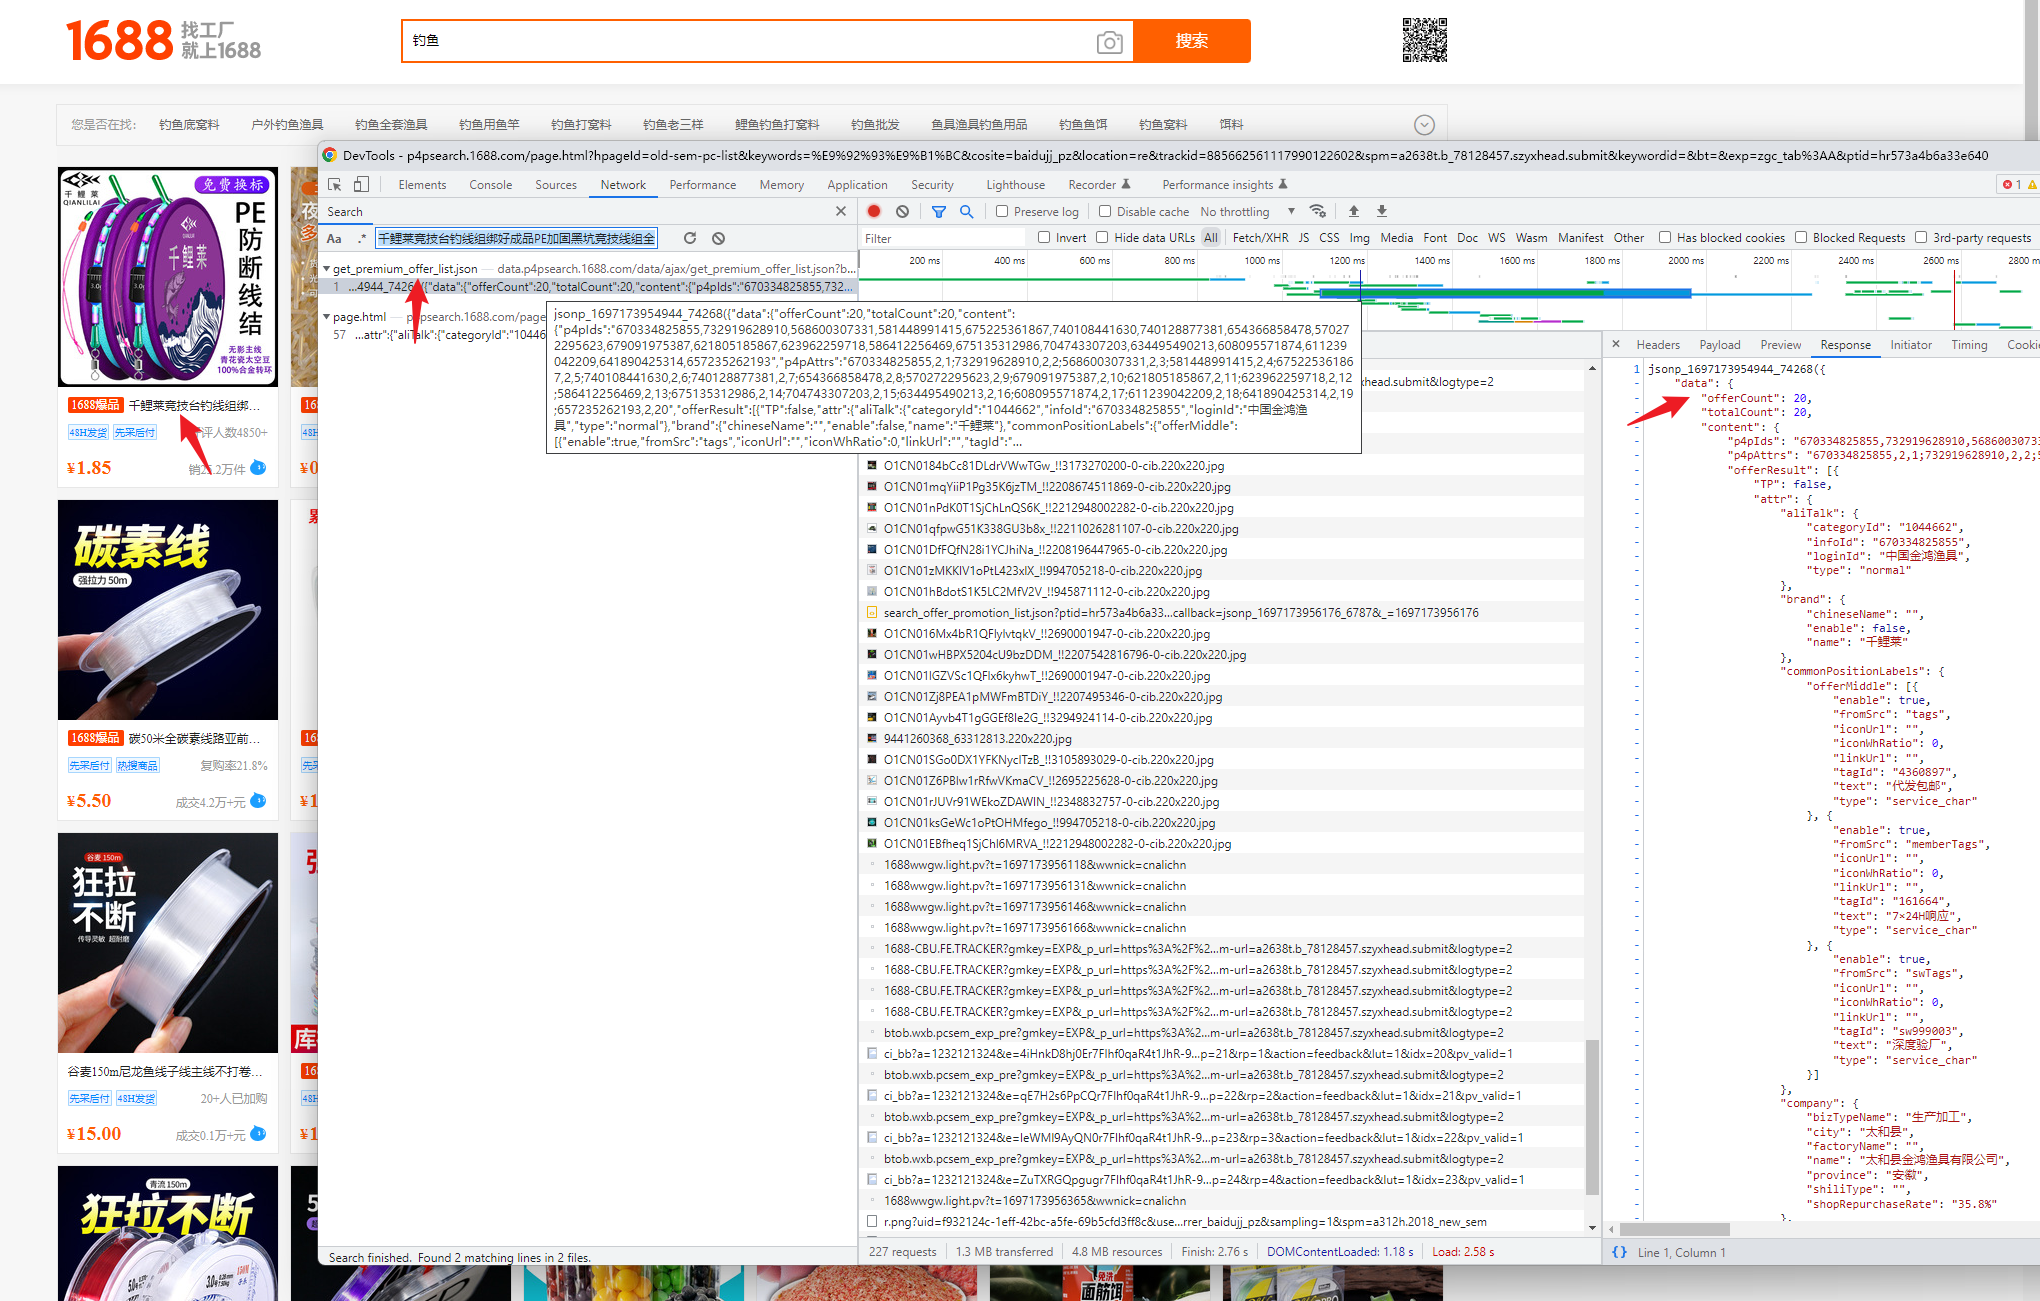
Task: Refresh the search results icon
Action: pos(690,238)
